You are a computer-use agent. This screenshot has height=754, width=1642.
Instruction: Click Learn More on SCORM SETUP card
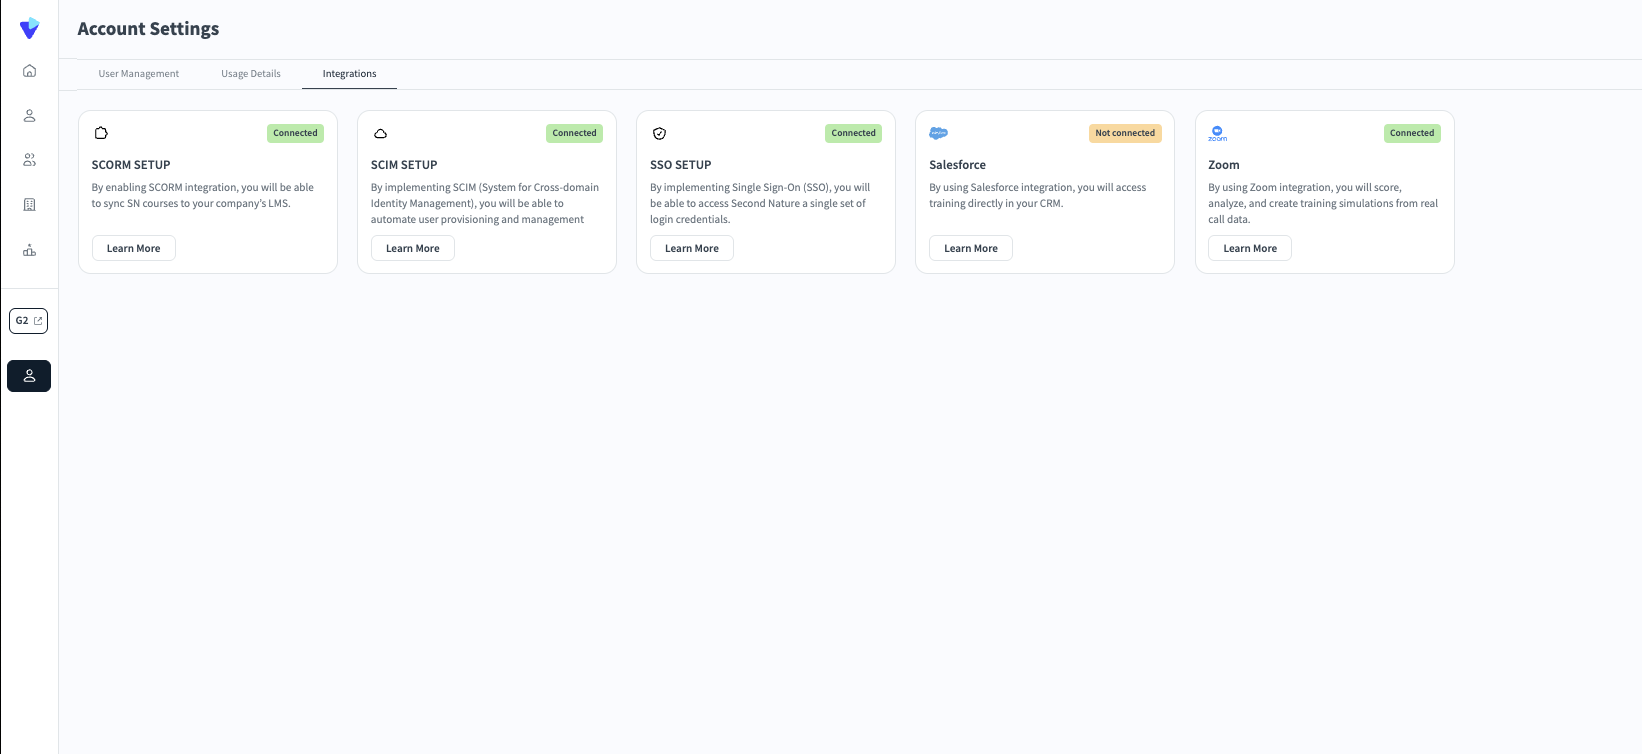pyautogui.click(x=134, y=249)
